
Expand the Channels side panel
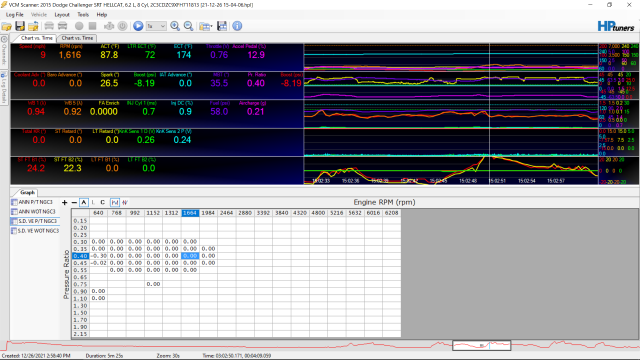coord(4,51)
